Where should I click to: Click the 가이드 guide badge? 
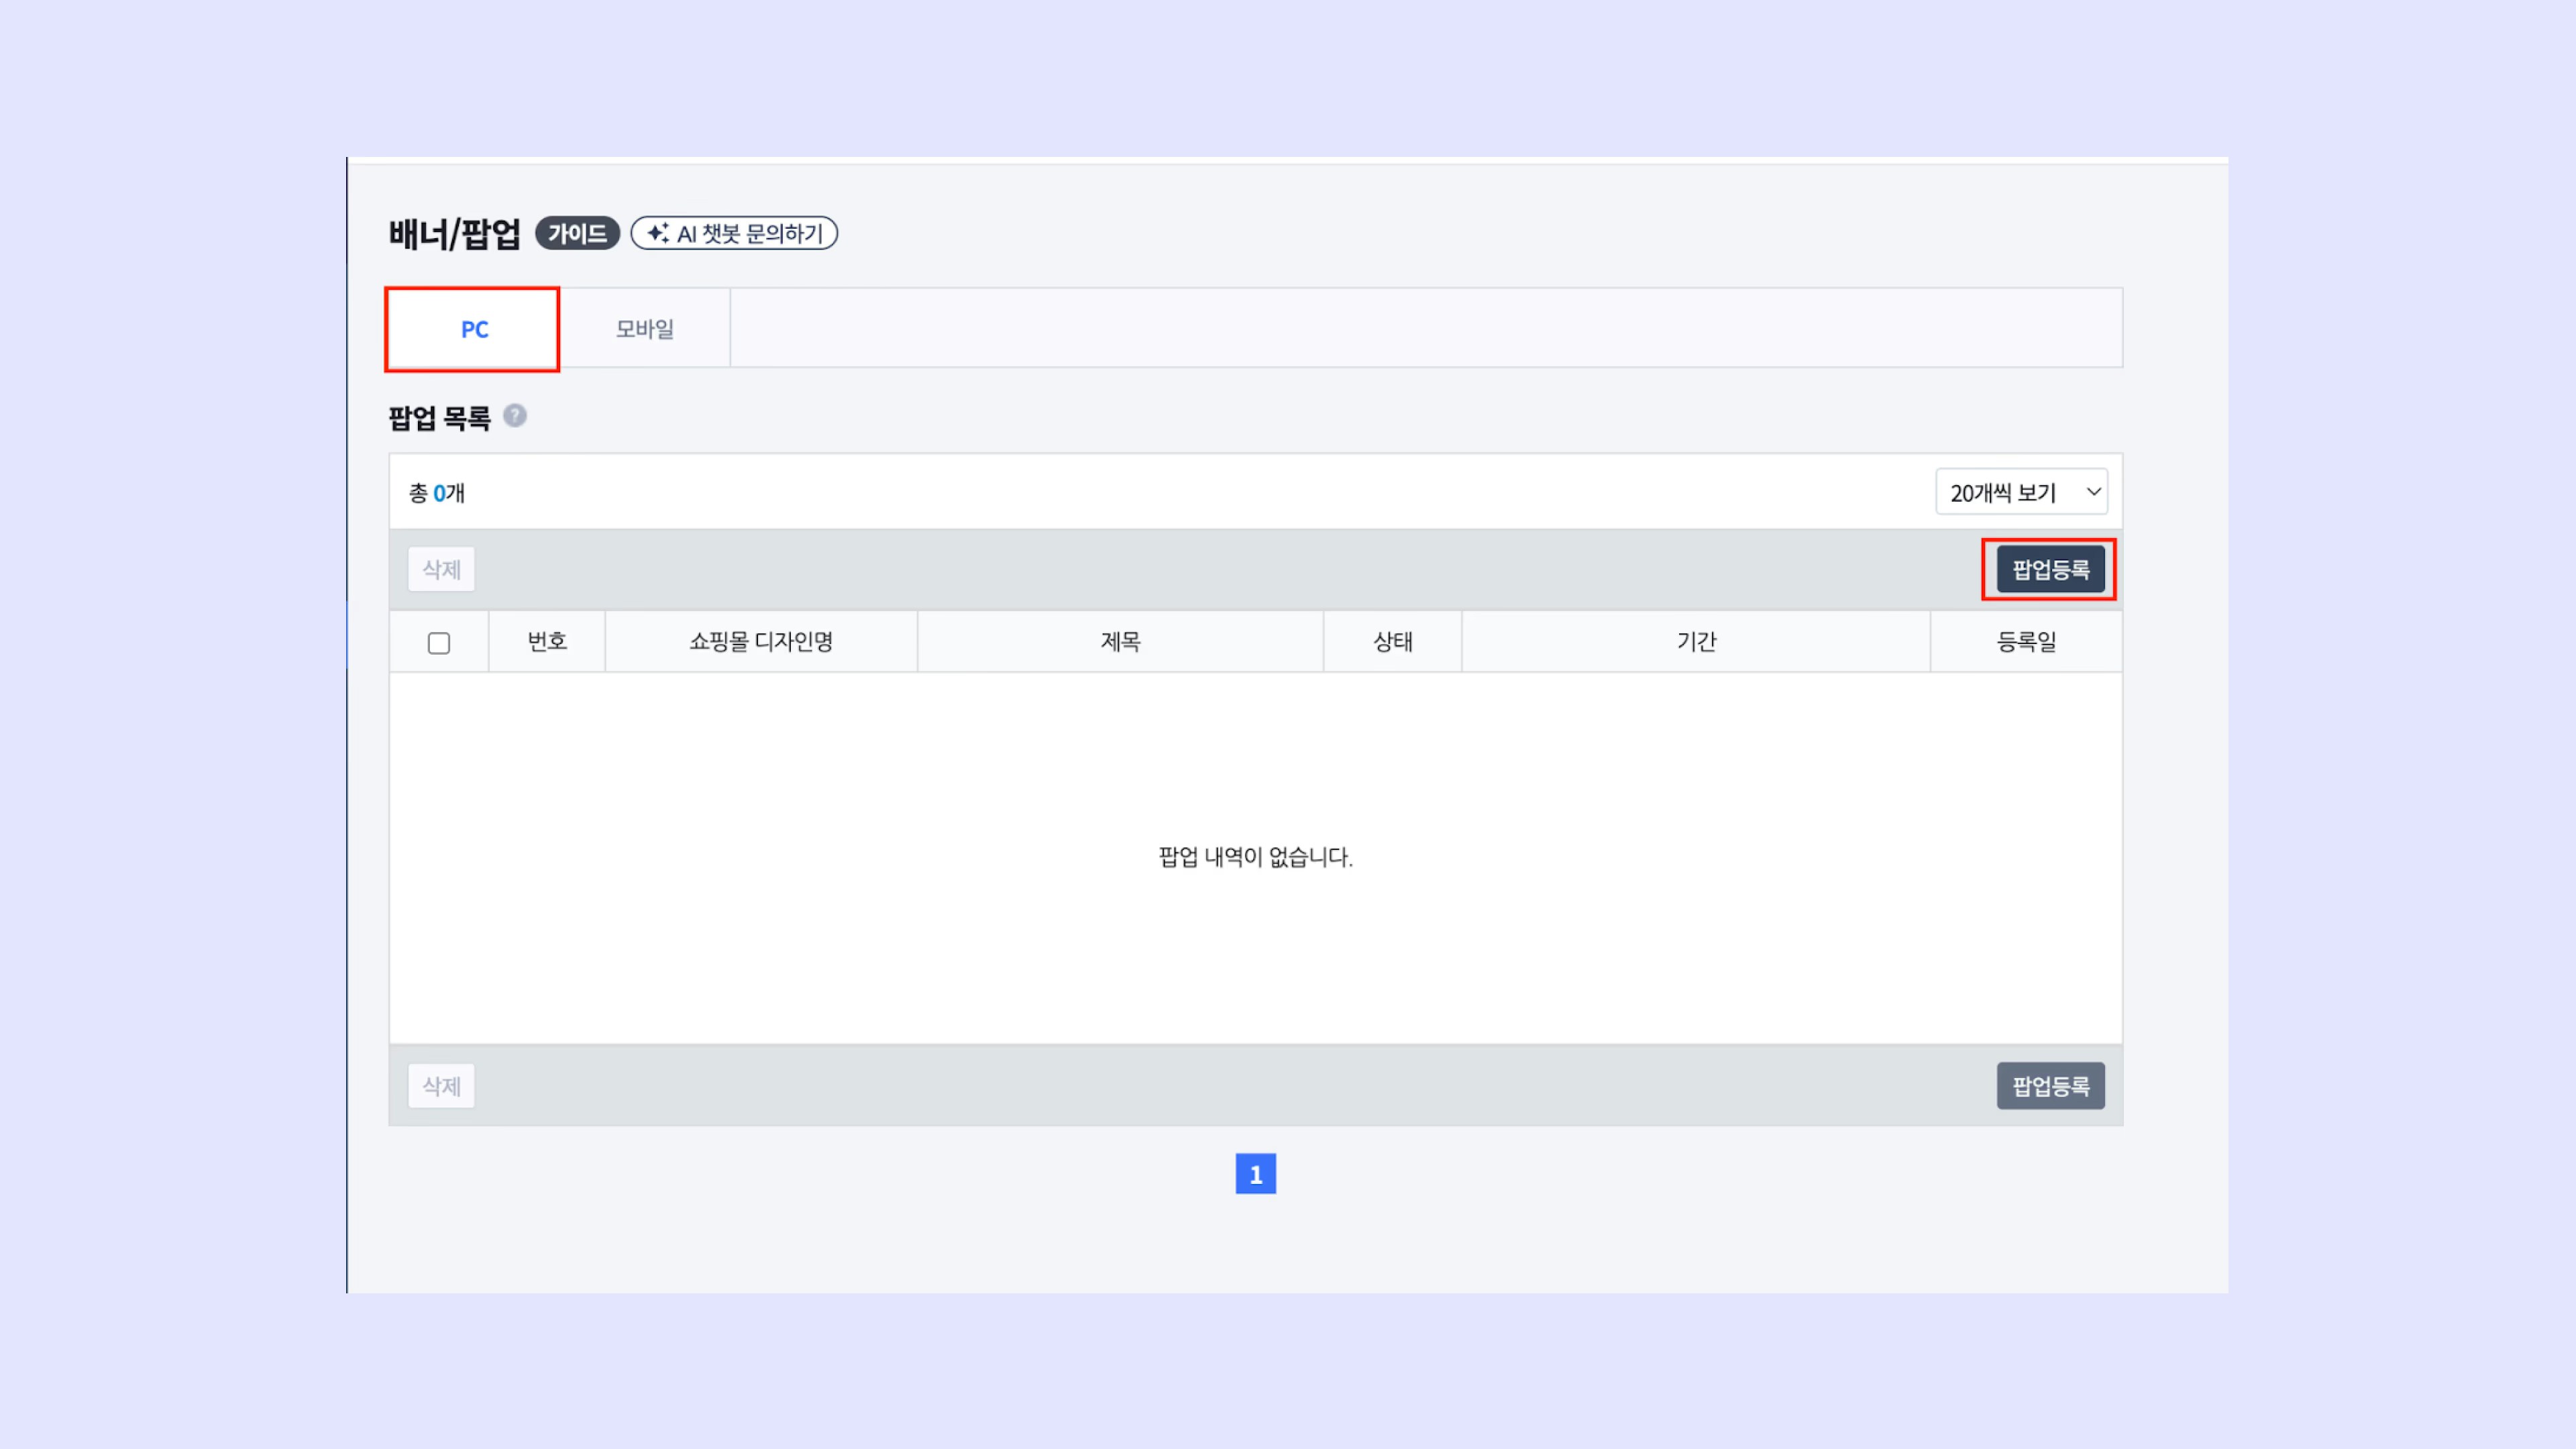coord(577,233)
